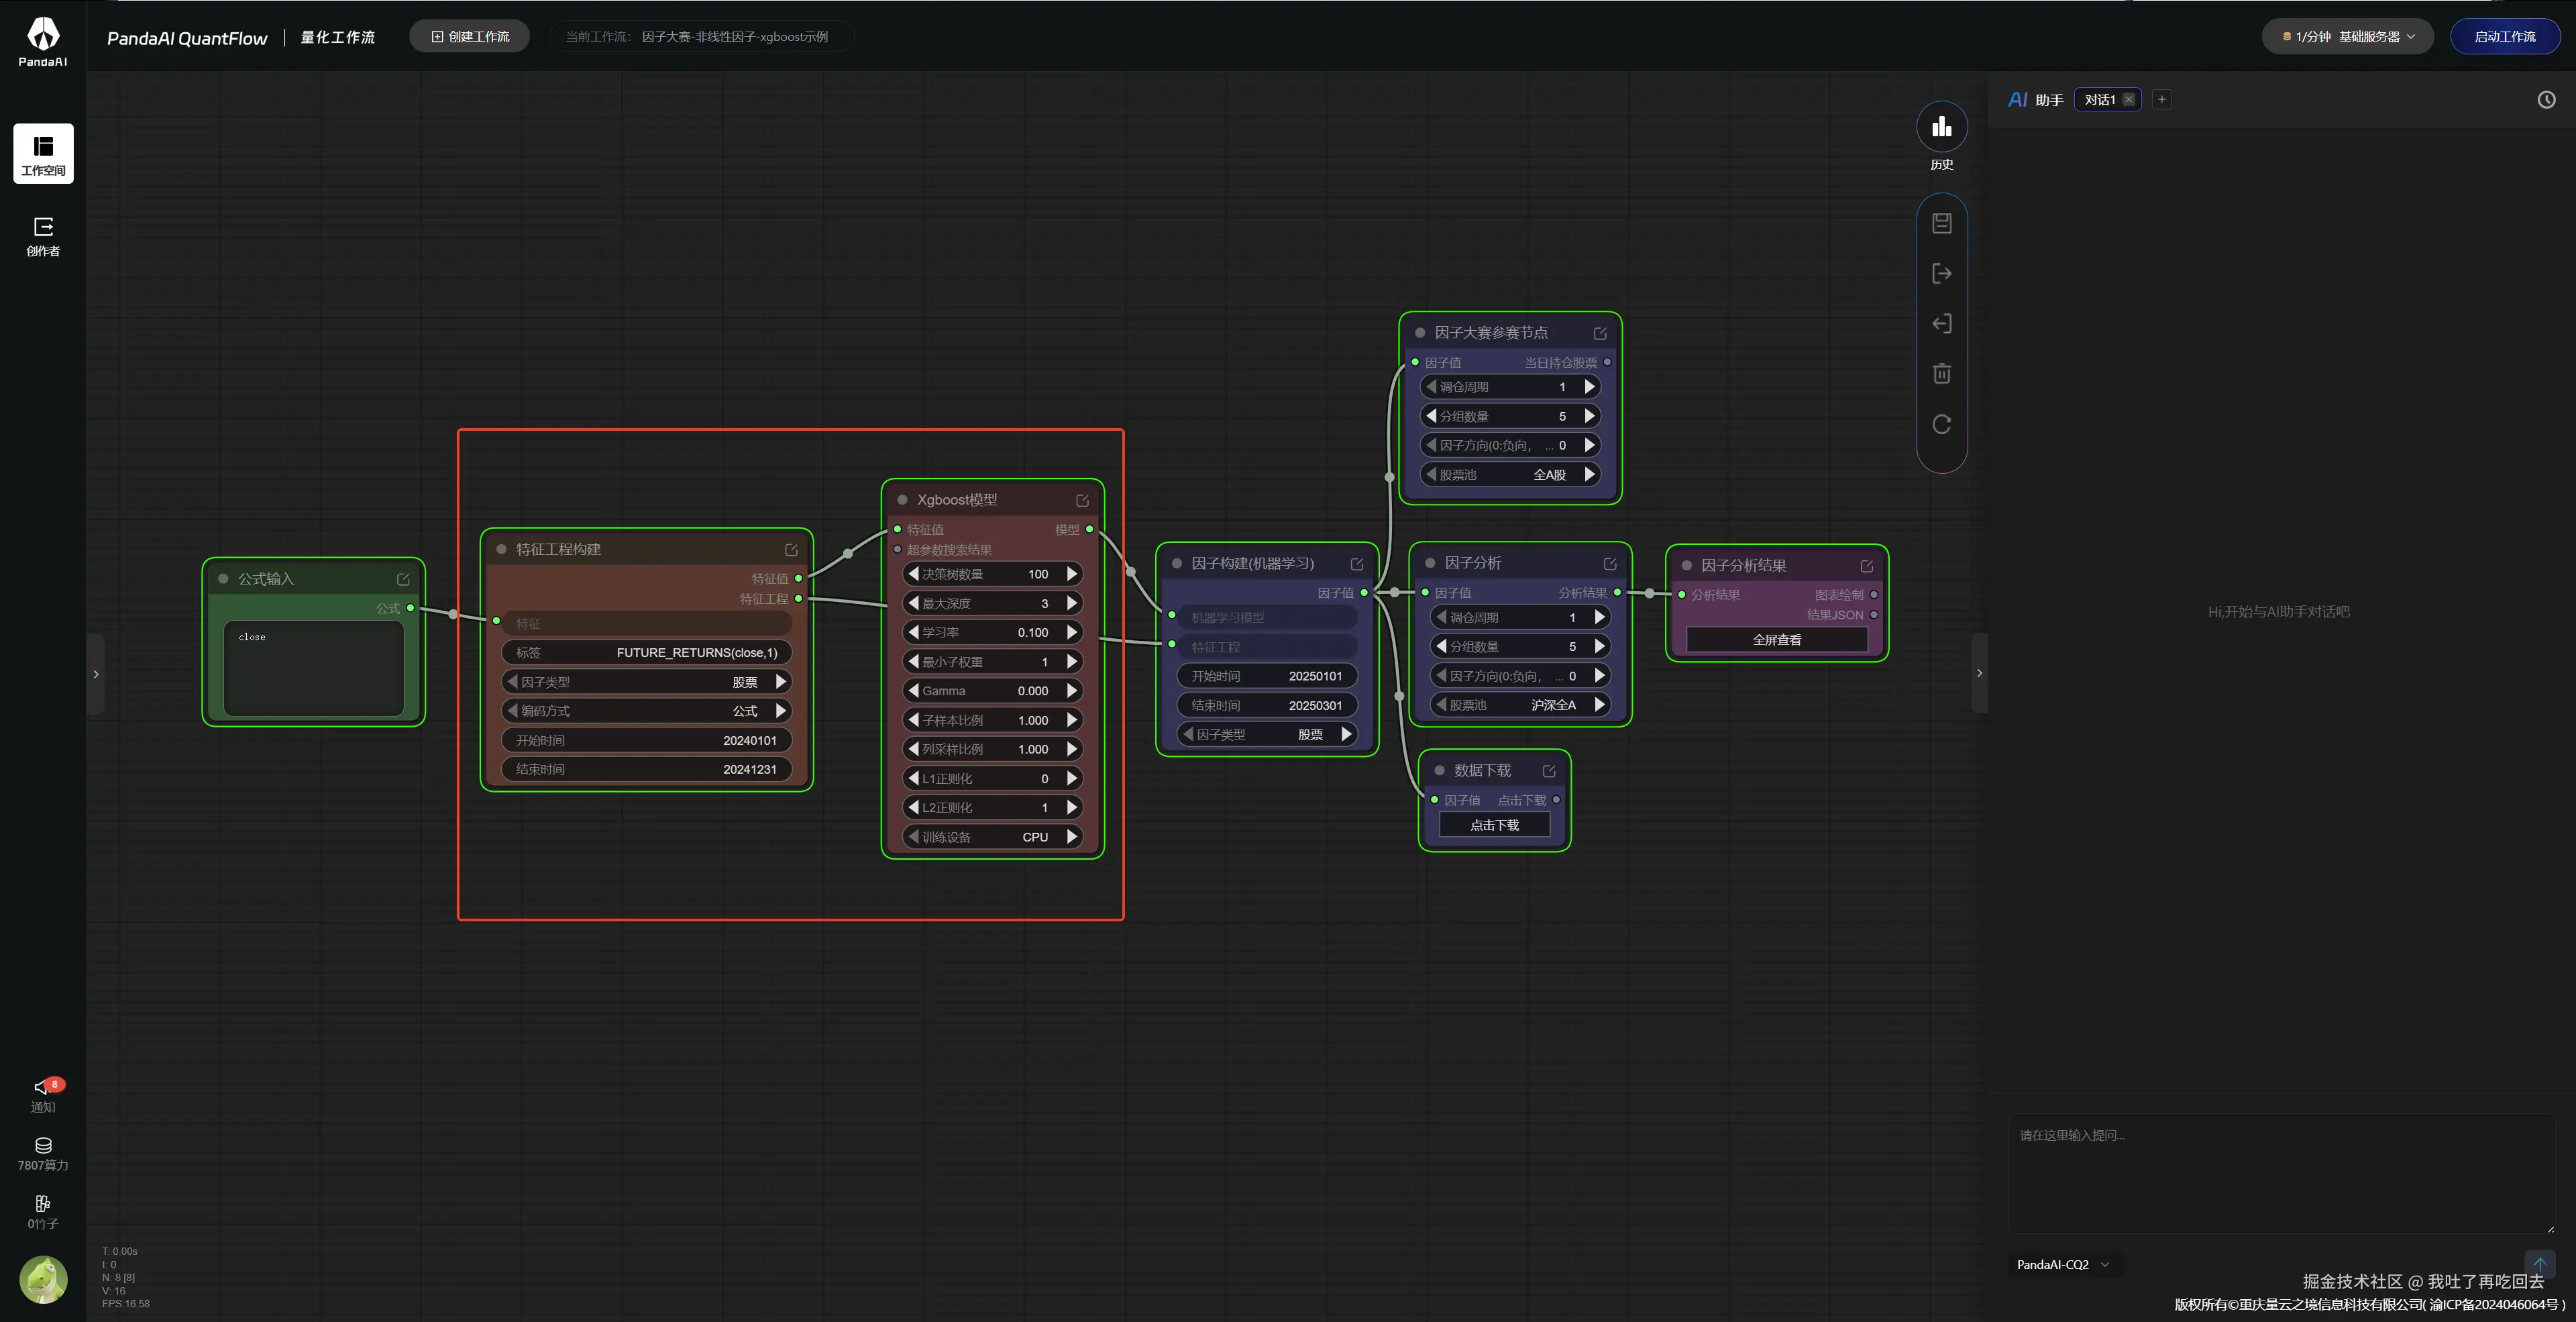Increase 决策树数量 value with right arrow
2576x1322 pixels.
(x=1072, y=574)
